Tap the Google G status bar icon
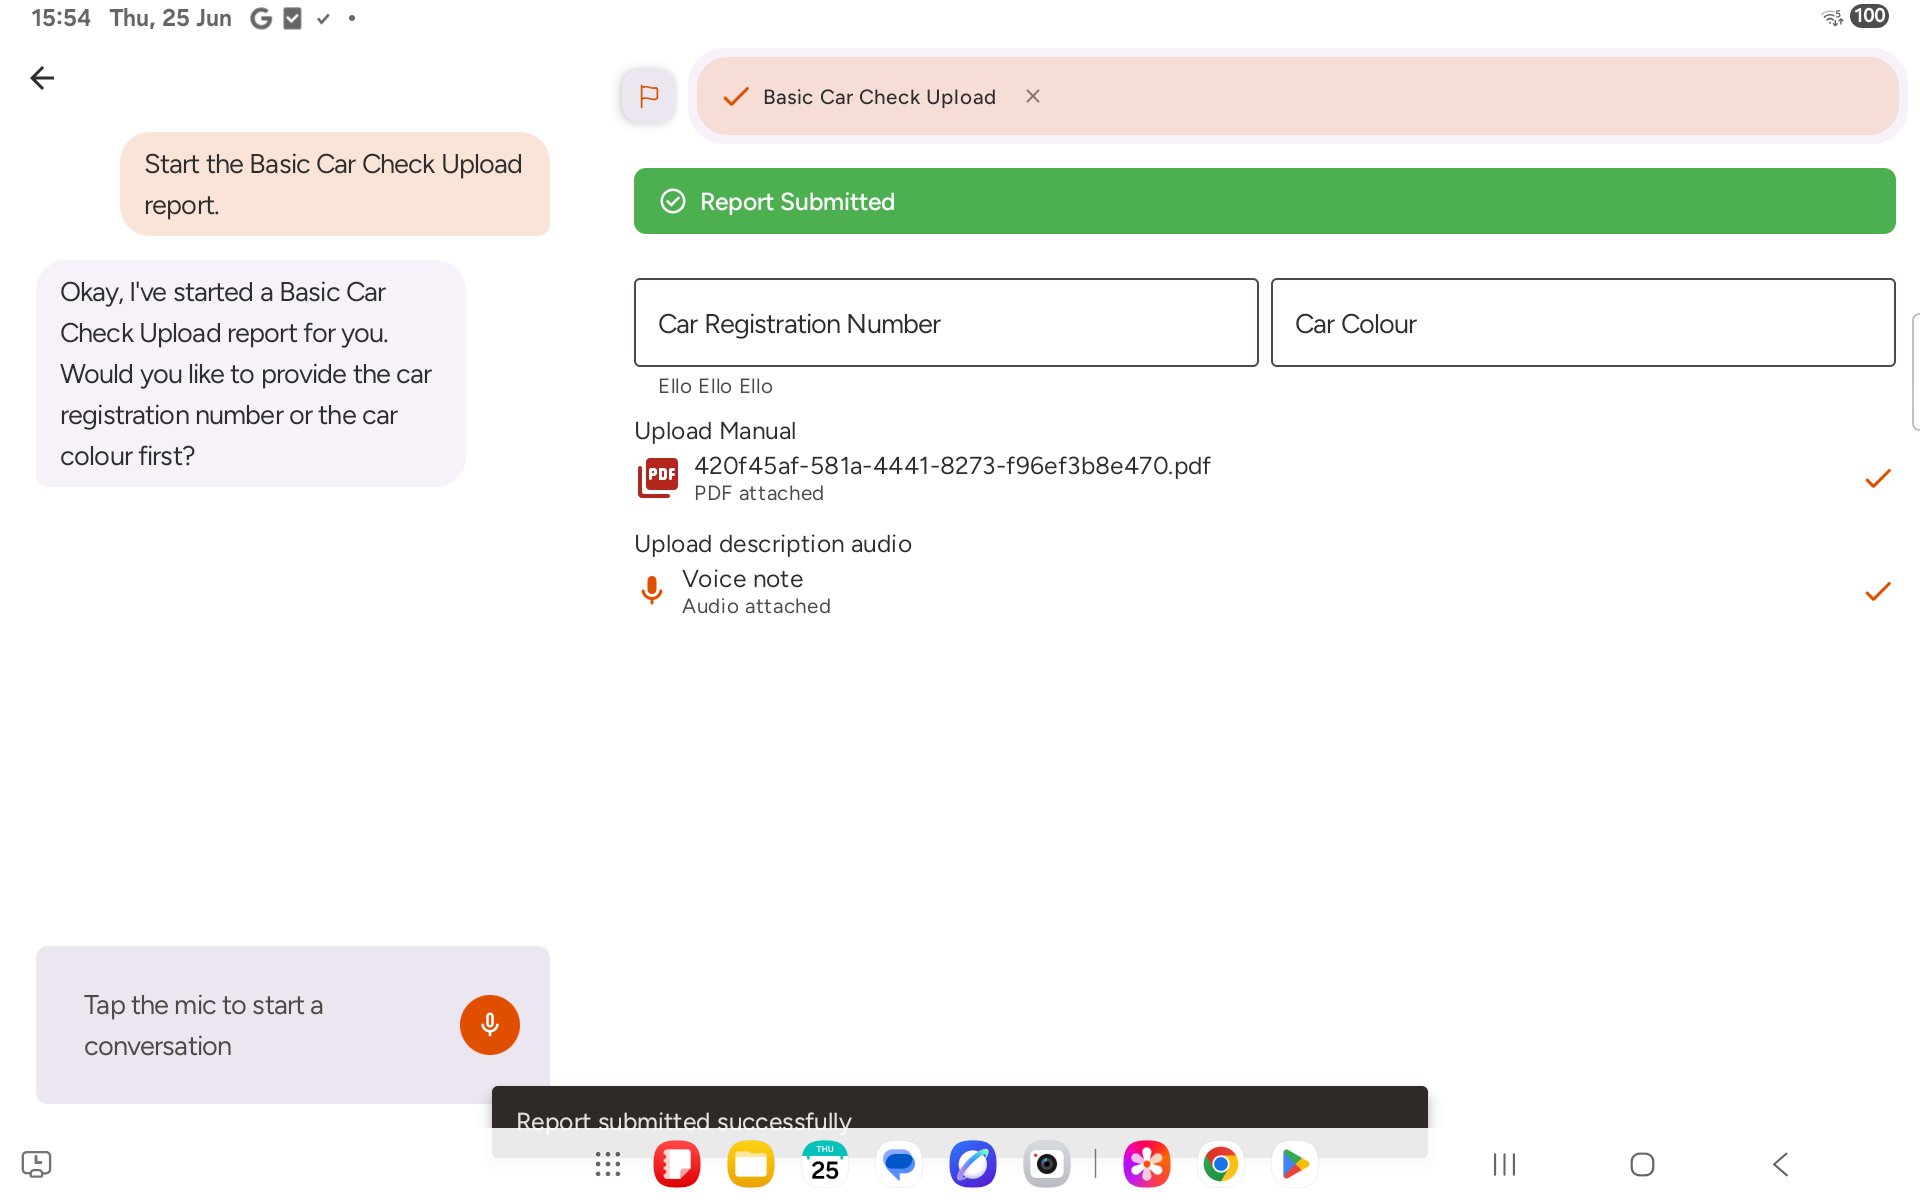The height and width of the screenshot is (1200, 1920). coord(261,18)
